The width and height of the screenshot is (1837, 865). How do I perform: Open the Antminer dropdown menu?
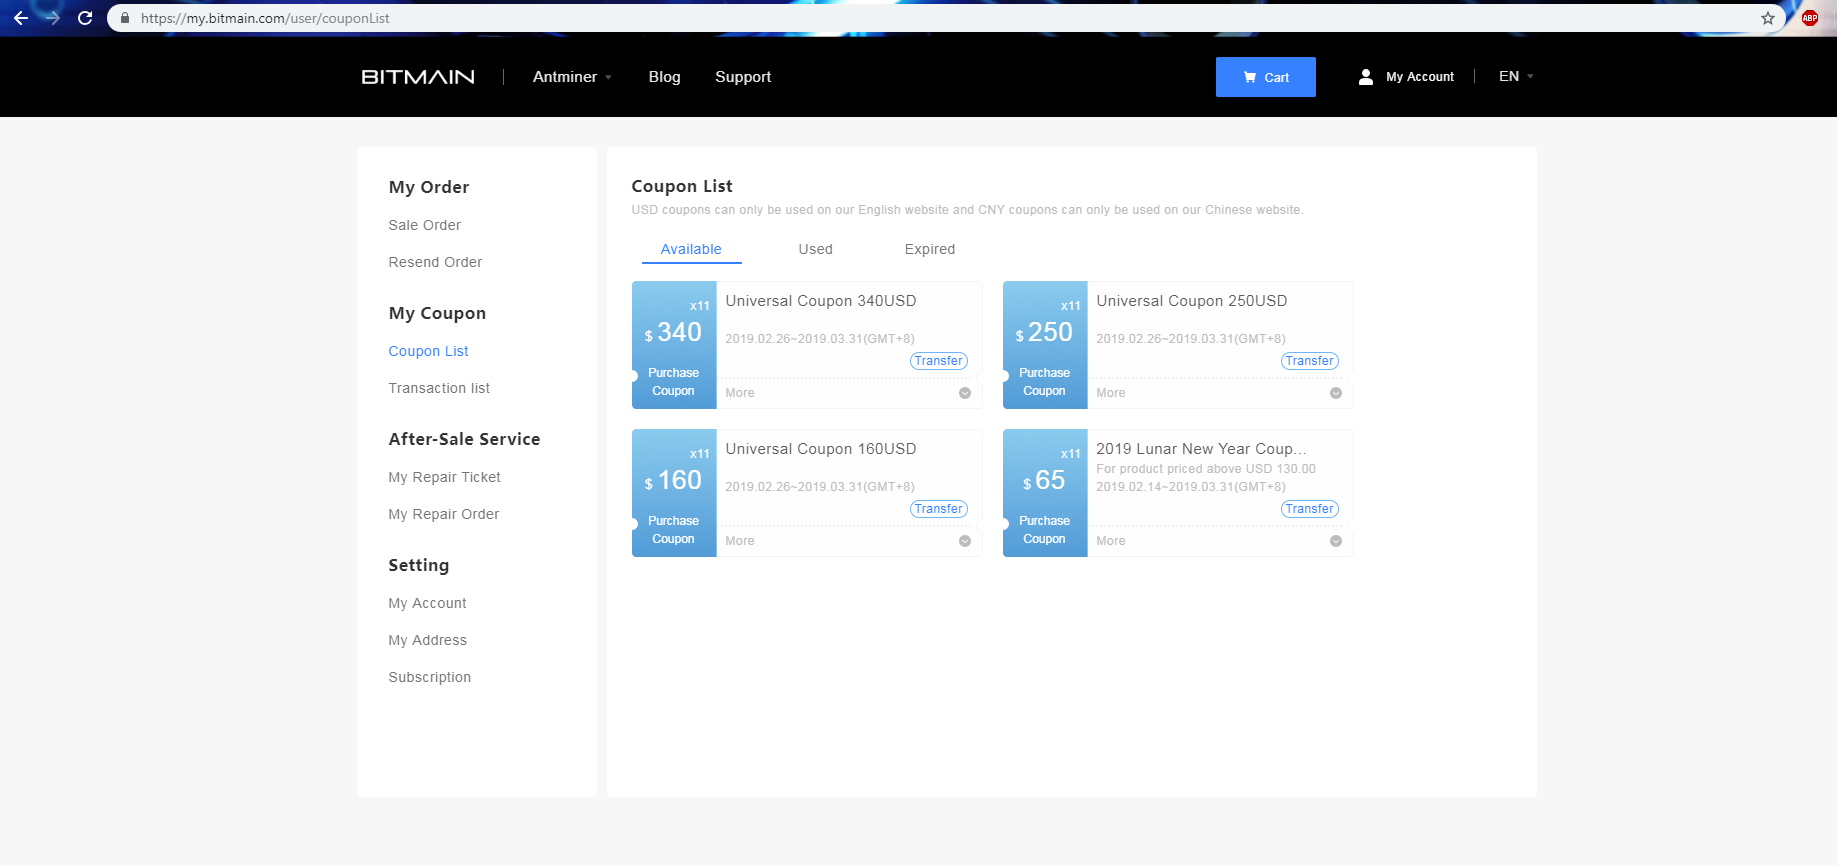pyautogui.click(x=572, y=77)
